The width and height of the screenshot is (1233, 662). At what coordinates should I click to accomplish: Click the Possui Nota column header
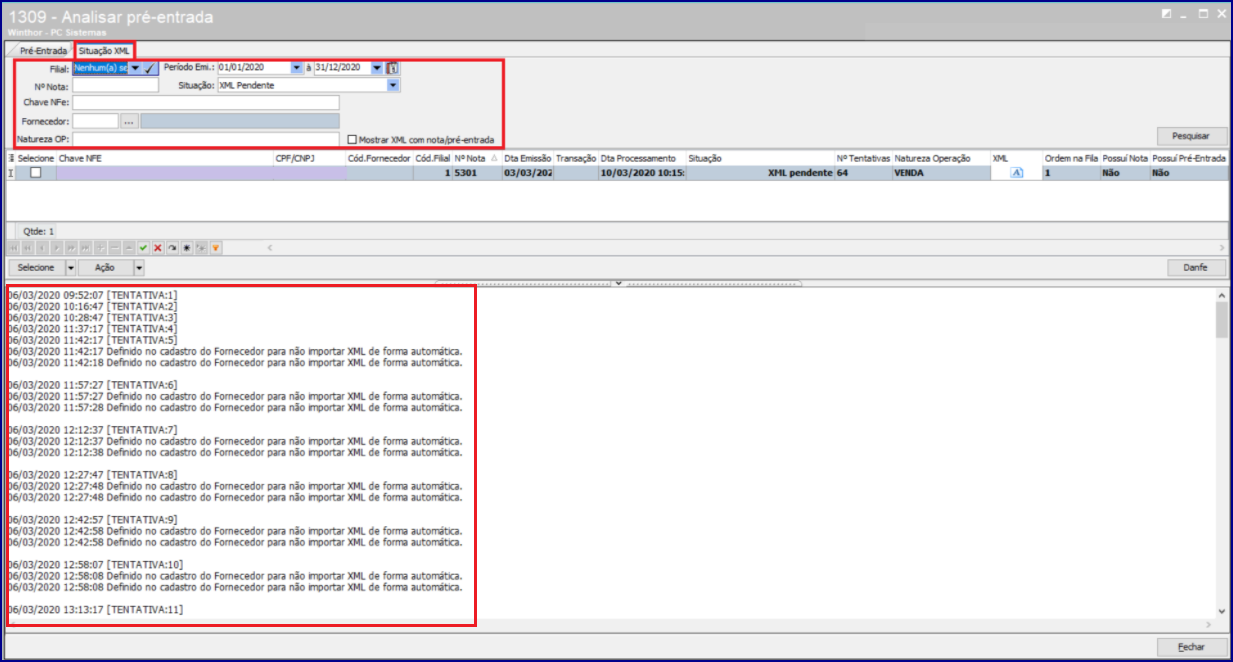1125,158
